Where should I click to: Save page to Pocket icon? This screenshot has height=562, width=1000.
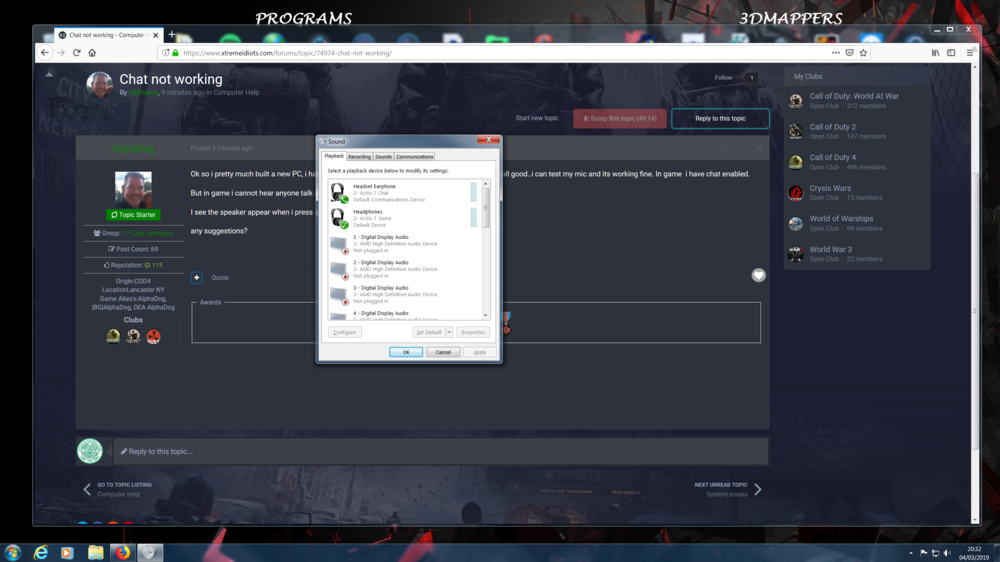[849, 53]
